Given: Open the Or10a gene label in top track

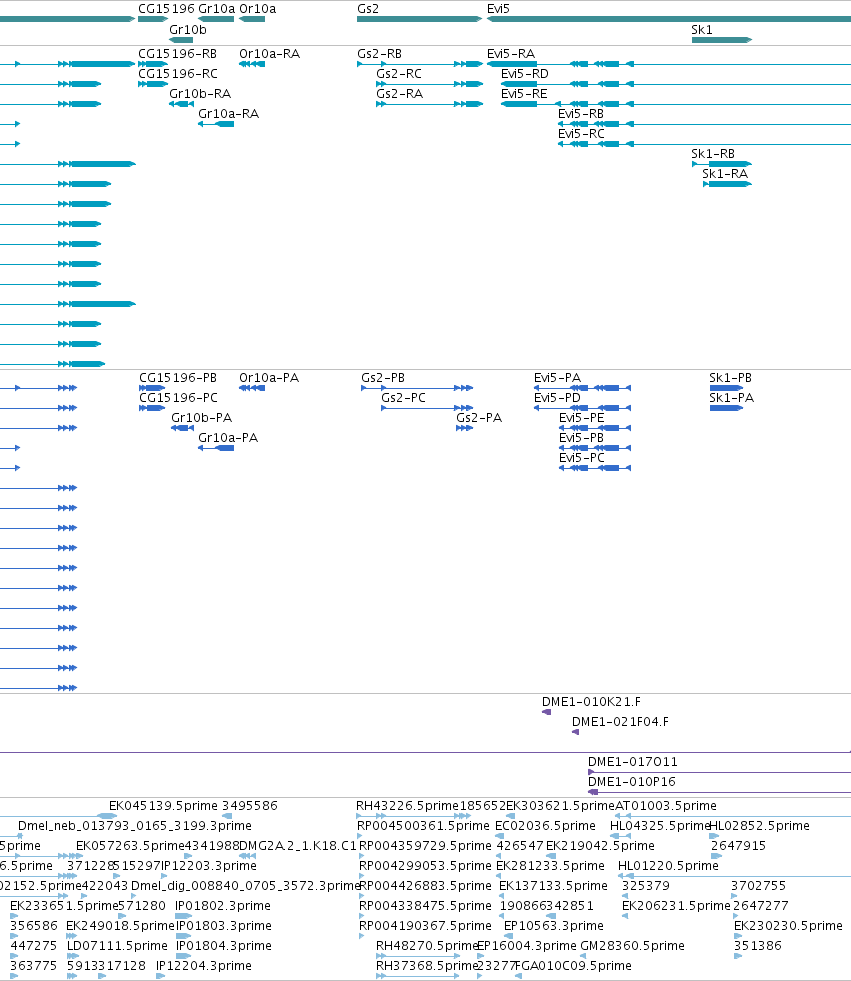Looking at the screenshot, I should coord(258,9).
